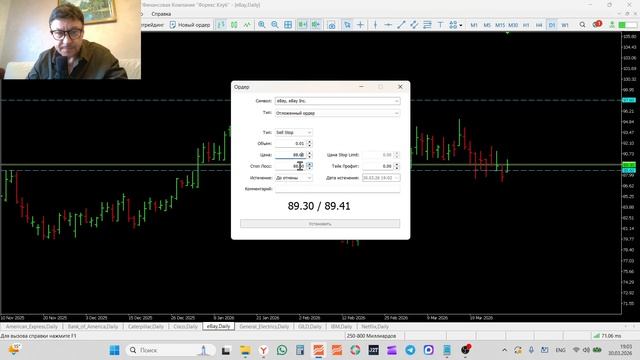Image resolution: width=640 pixels, height=360 pixels.
Task: Draw a vertical line
Action: coord(375,25)
